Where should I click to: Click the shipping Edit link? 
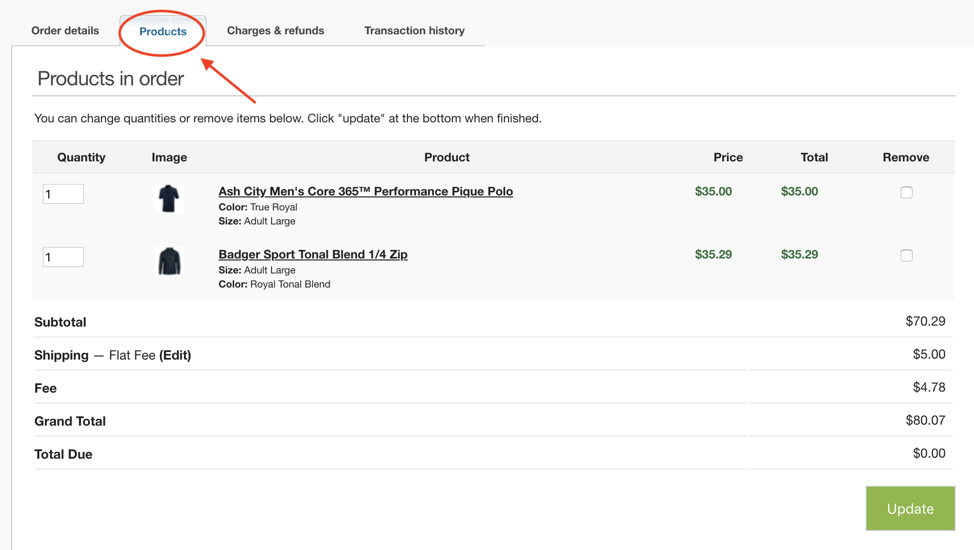(x=175, y=355)
